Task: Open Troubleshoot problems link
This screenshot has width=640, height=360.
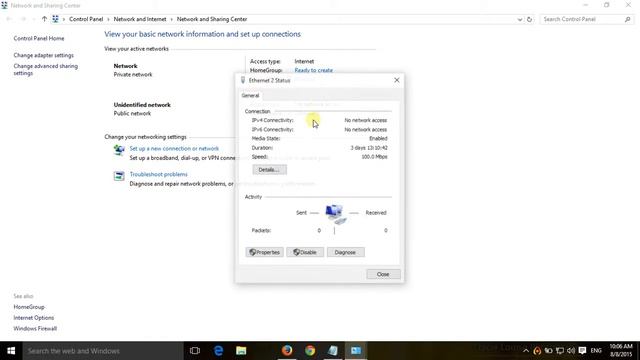Action: click(158, 174)
